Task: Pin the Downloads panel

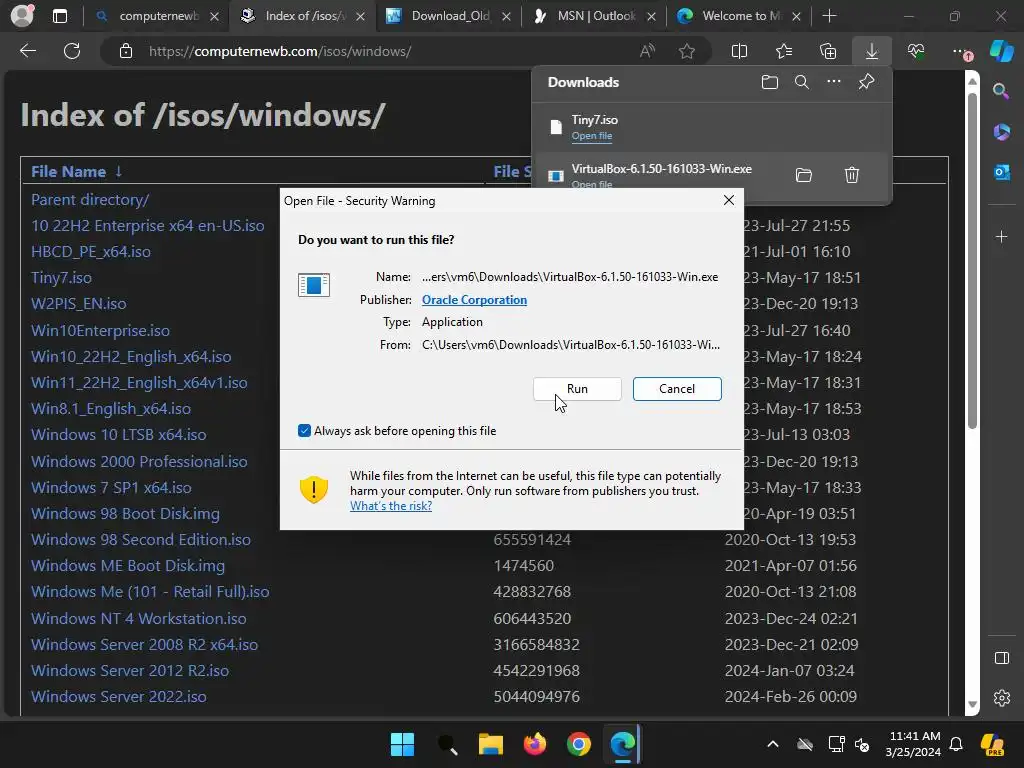Action: 866,82
